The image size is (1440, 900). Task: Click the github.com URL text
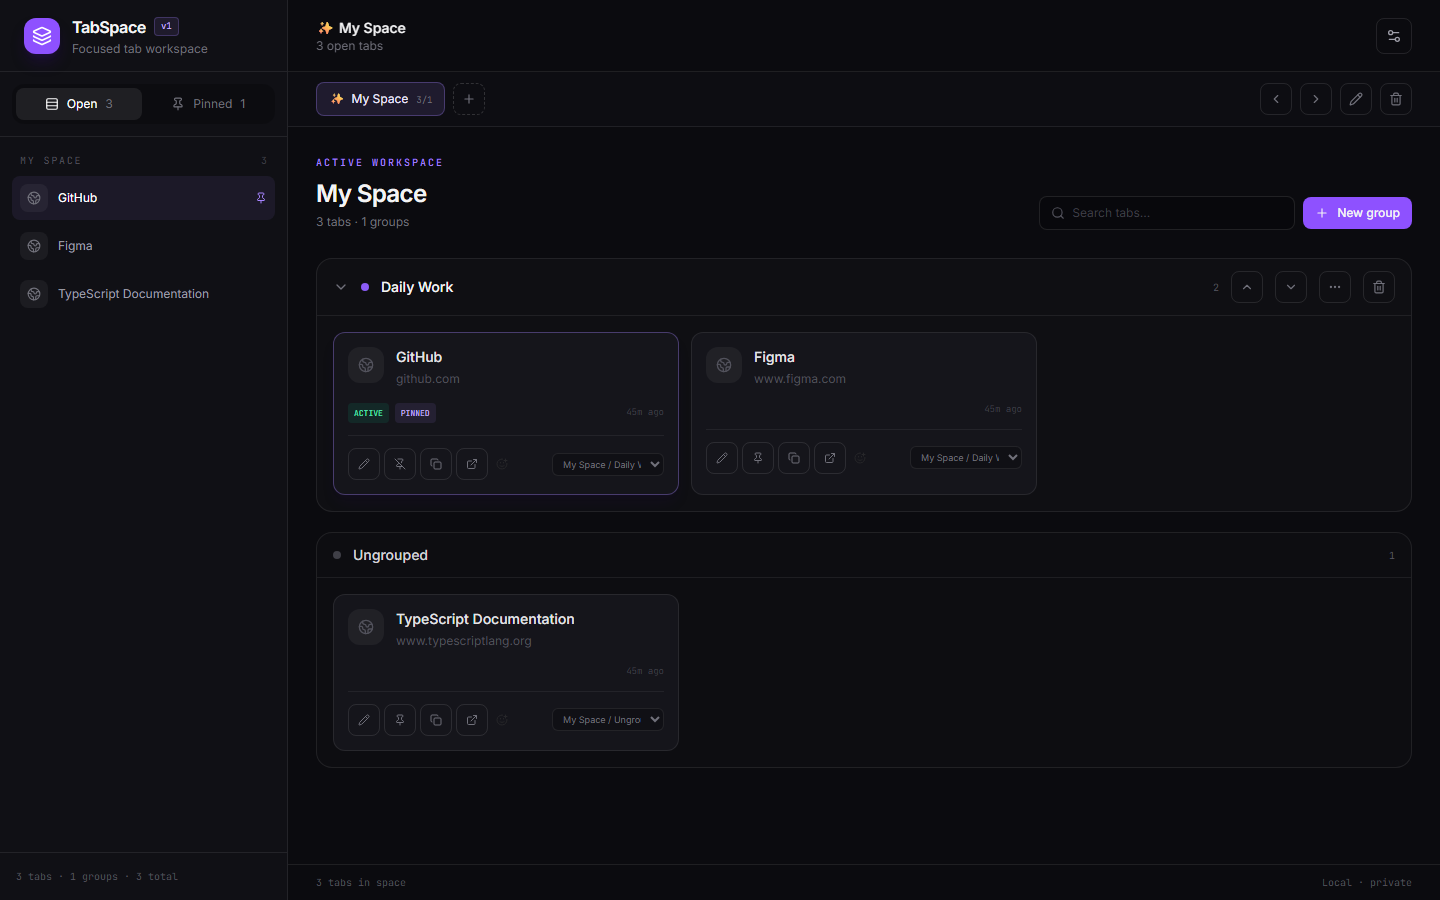(x=428, y=379)
